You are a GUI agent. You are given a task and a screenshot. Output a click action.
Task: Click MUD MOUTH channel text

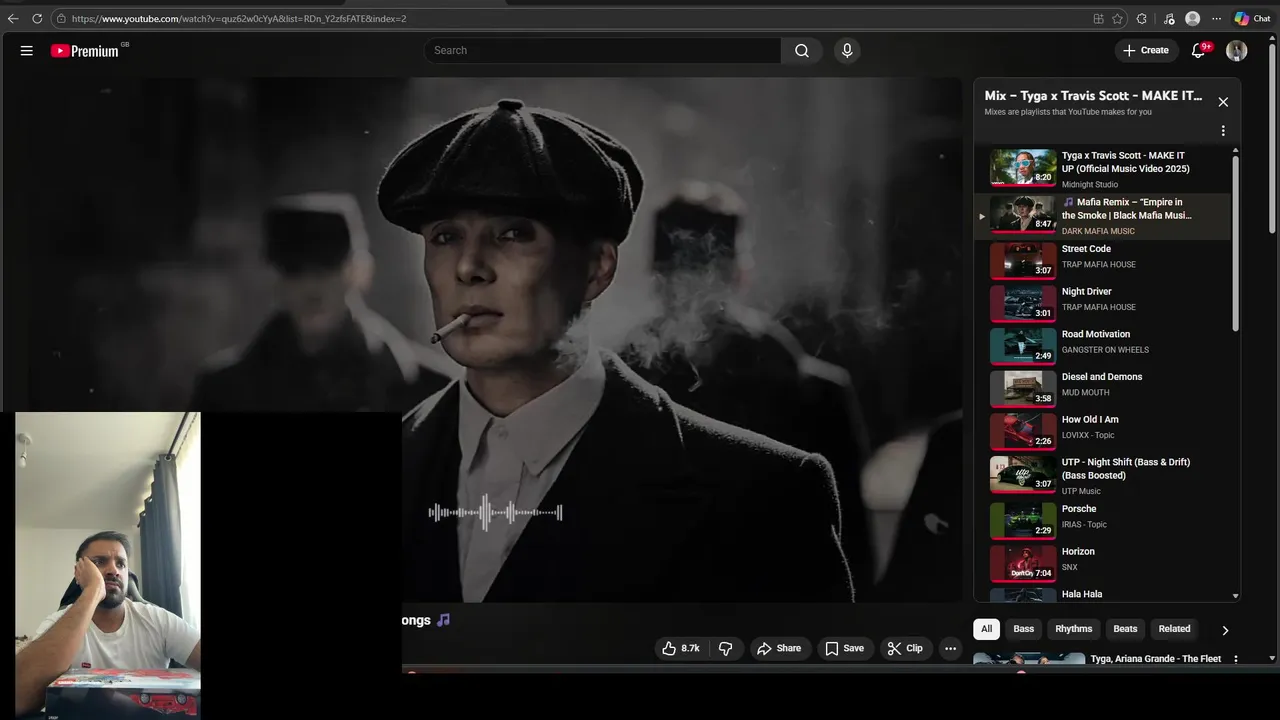[1085, 393]
